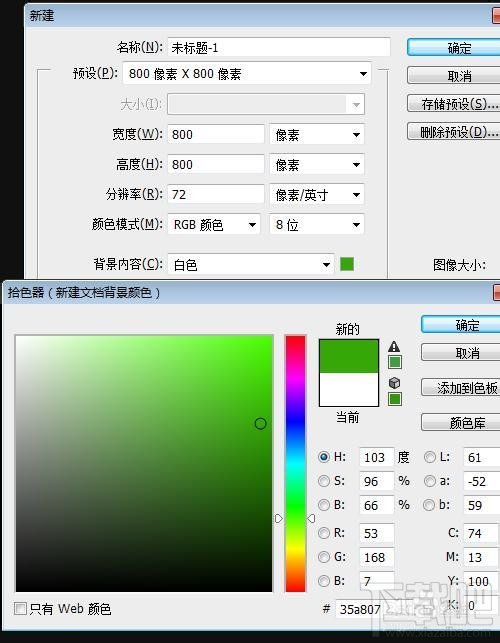Viewport: 500px width, 643px height.
Task: Click the 高度 height input field
Action: point(216,164)
